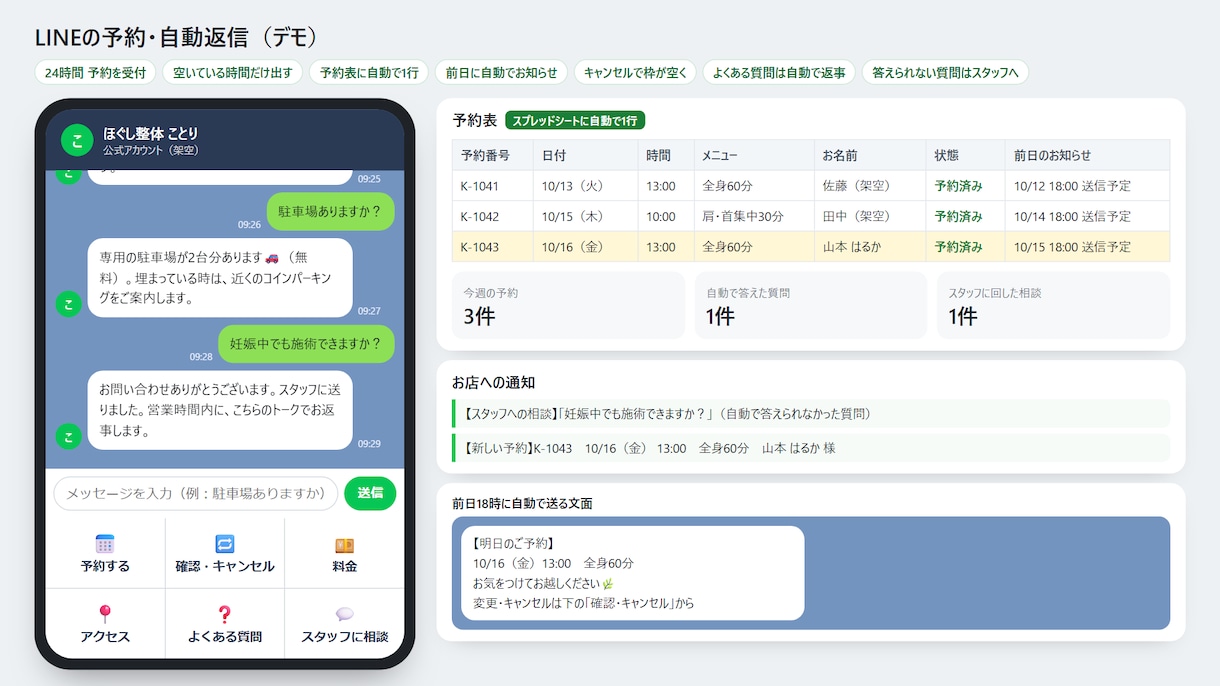Click the 日付 column header
1220x686 pixels.
[586, 155]
